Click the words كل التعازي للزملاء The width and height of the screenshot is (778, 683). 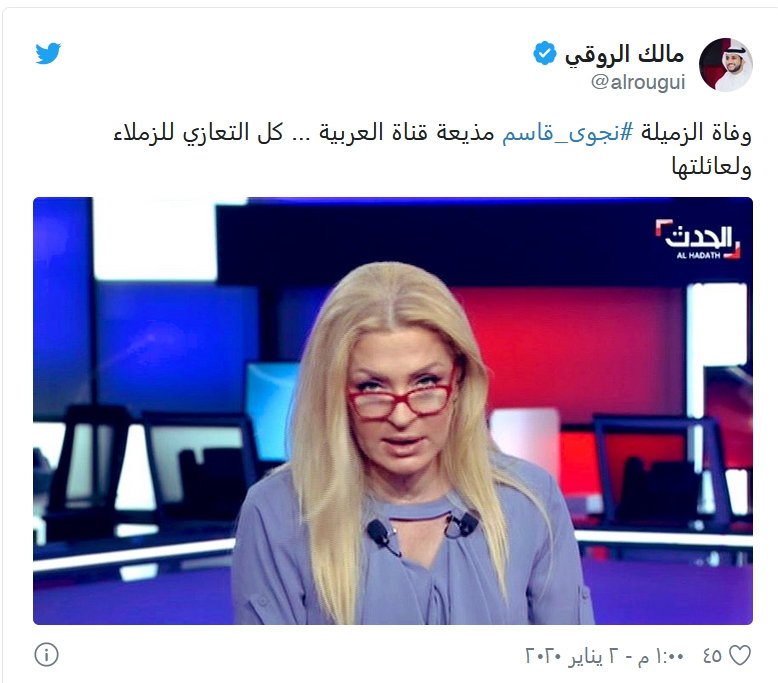tap(197, 133)
